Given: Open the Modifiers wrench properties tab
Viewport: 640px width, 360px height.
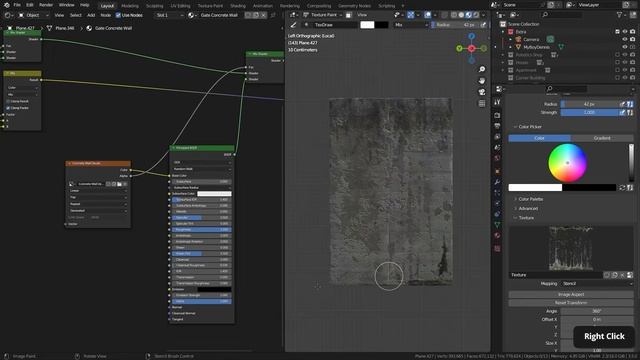Looking at the screenshot, I should click(497, 182).
